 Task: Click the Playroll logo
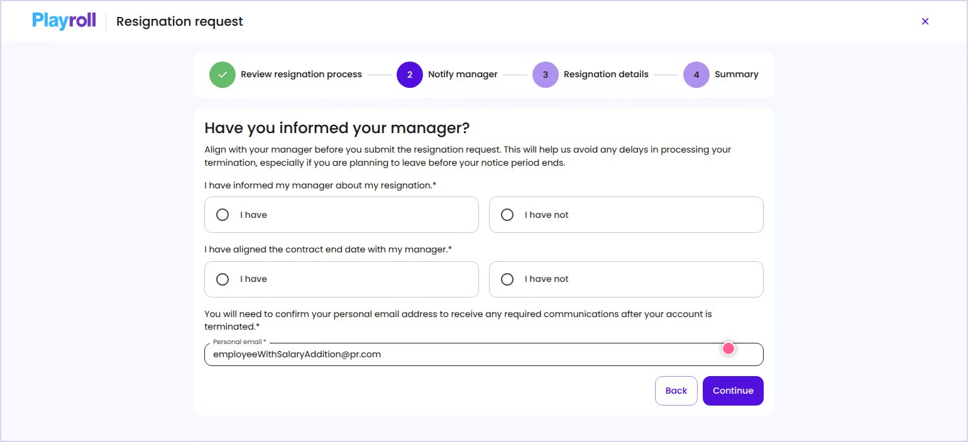coord(64,21)
